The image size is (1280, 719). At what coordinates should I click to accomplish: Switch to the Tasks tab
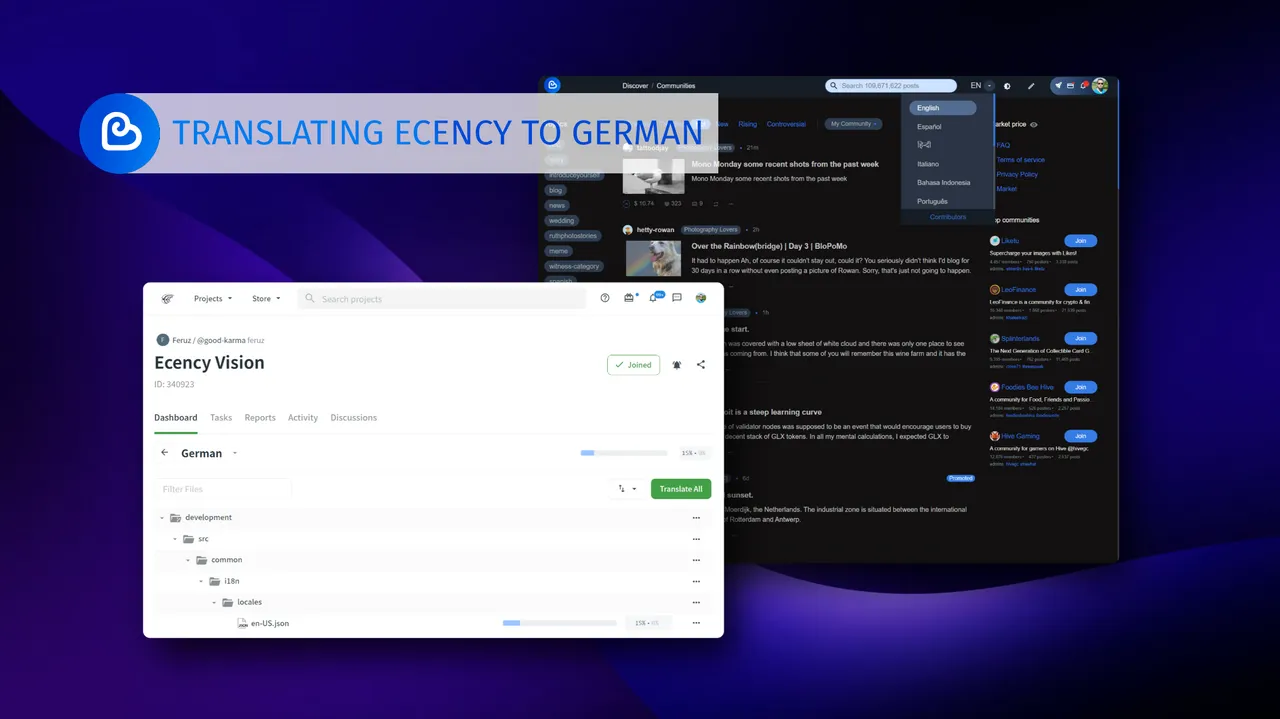click(221, 418)
